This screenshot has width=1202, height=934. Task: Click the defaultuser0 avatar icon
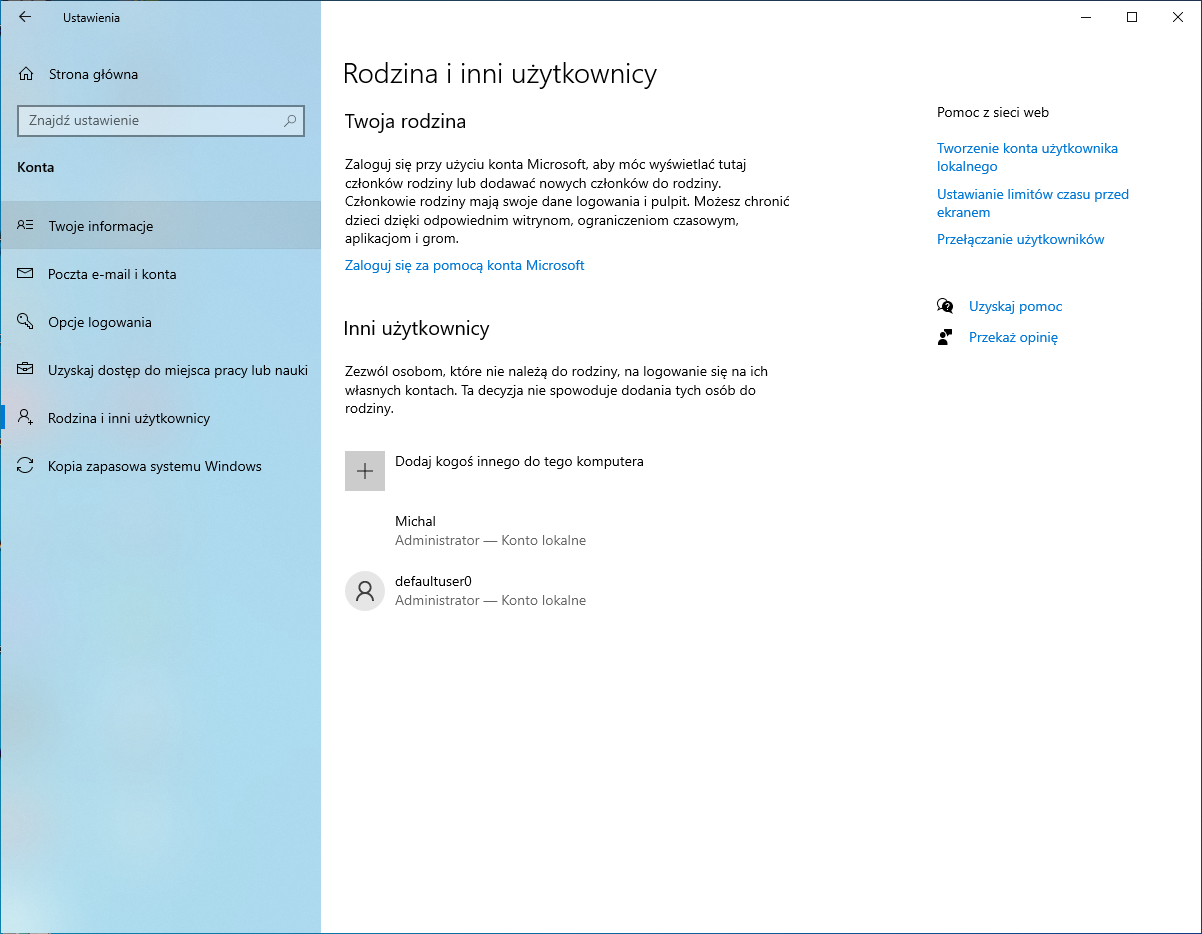365,590
